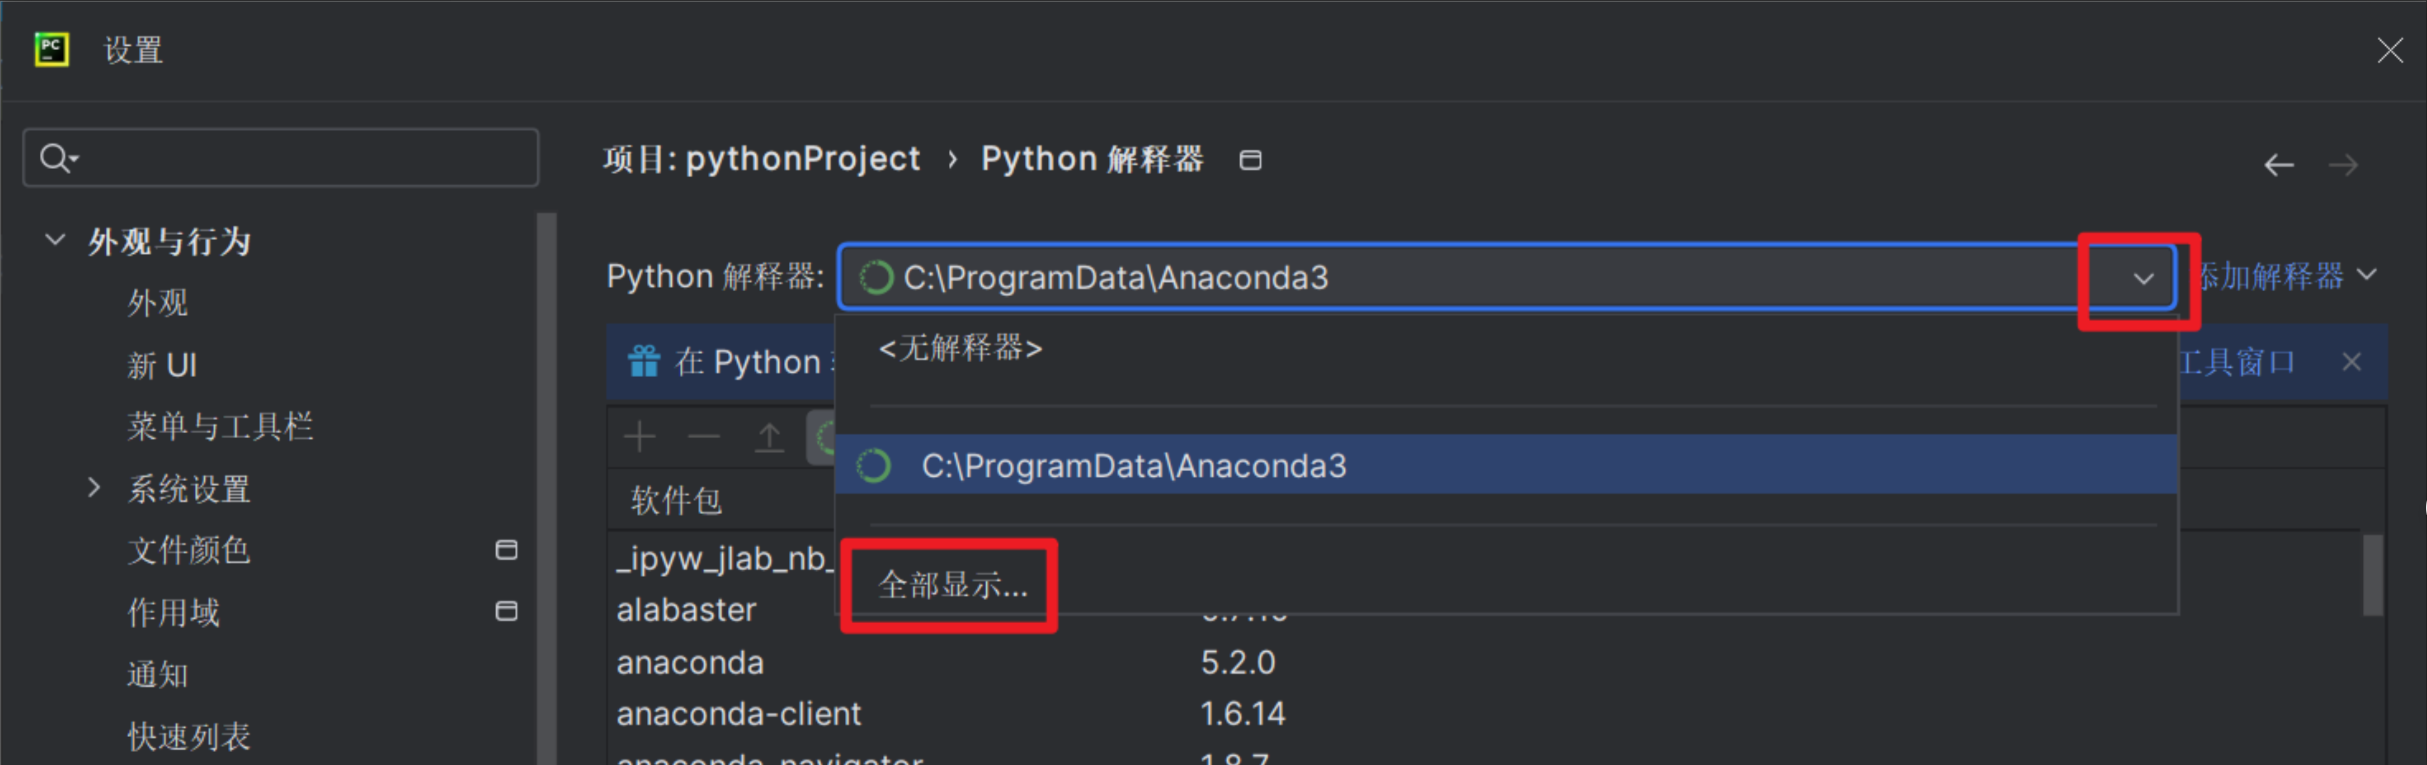Viewport: 2427px width, 765px height.
Task: Click the forward navigation arrow
Action: click(2343, 165)
